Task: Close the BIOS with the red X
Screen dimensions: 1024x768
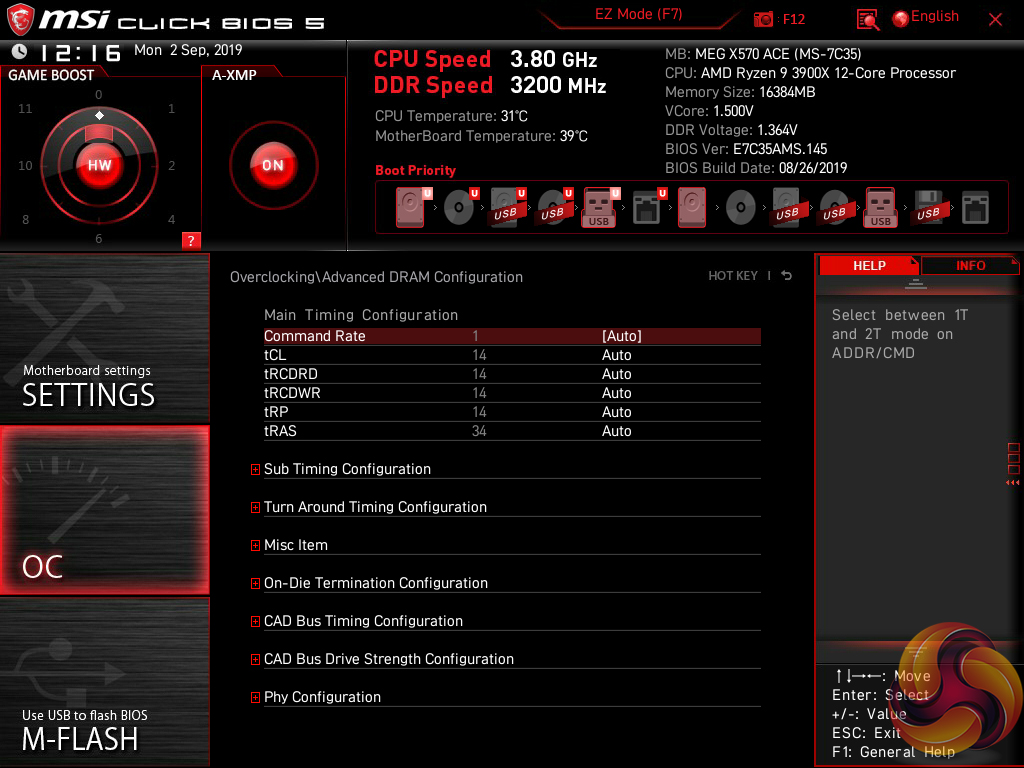Action: [995, 20]
